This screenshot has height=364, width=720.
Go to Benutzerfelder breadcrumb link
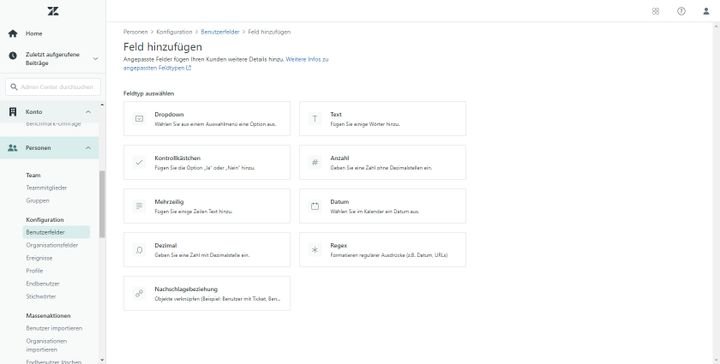[220, 32]
